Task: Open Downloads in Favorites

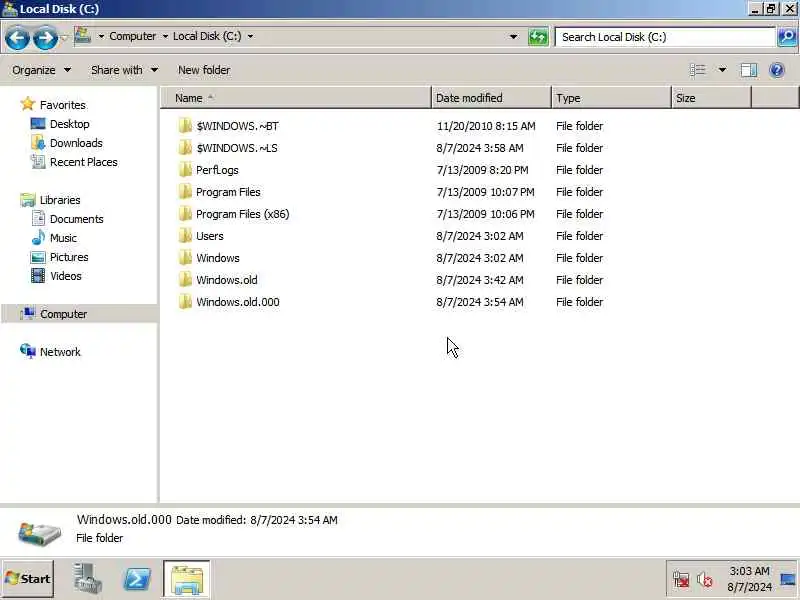Action: [x=76, y=143]
